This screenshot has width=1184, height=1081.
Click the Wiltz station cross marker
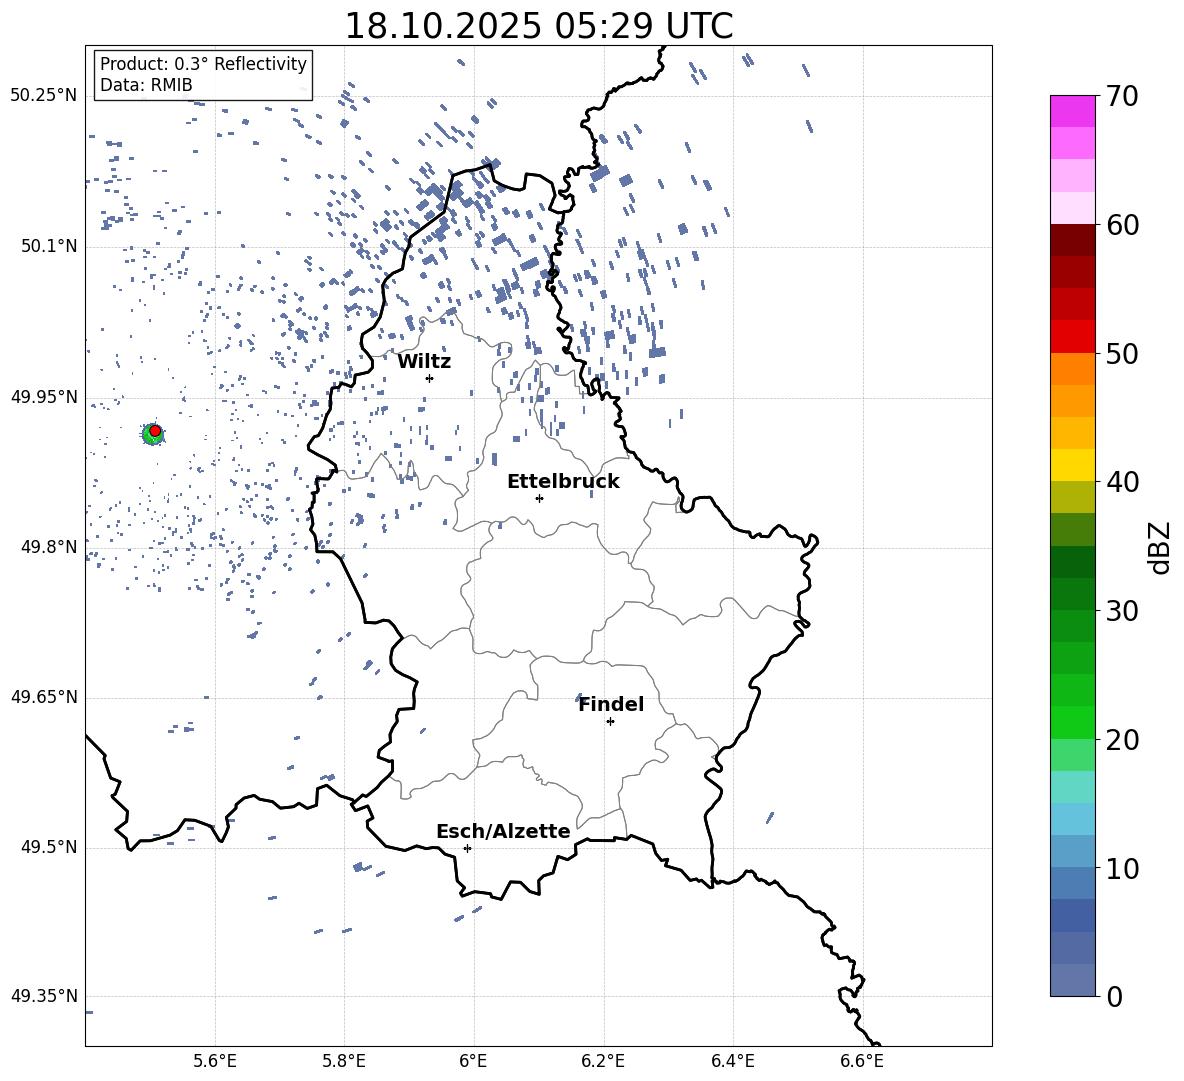point(430,378)
